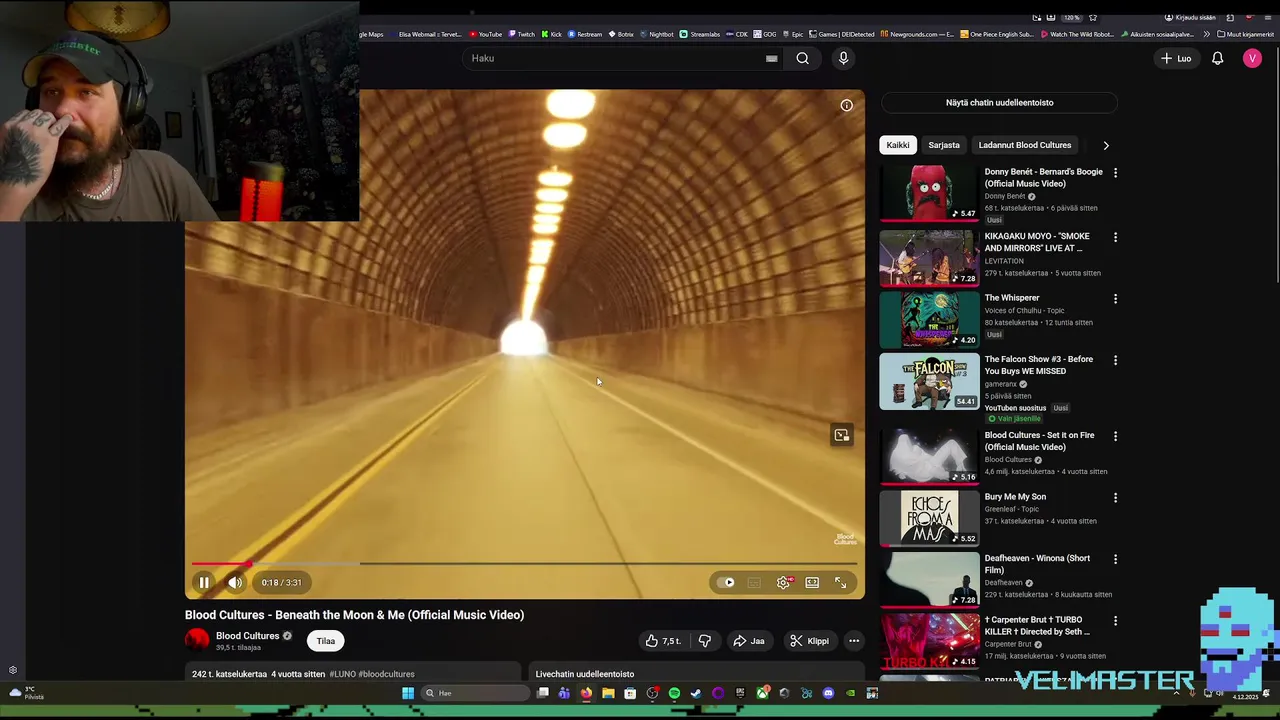
Task: Show more bookmarks with the overflow chevron
Action: pos(1208,34)
